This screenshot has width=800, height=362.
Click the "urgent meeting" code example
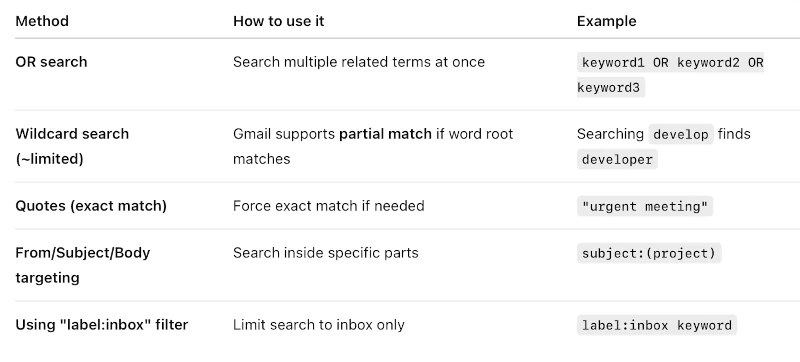pos(645,206)
